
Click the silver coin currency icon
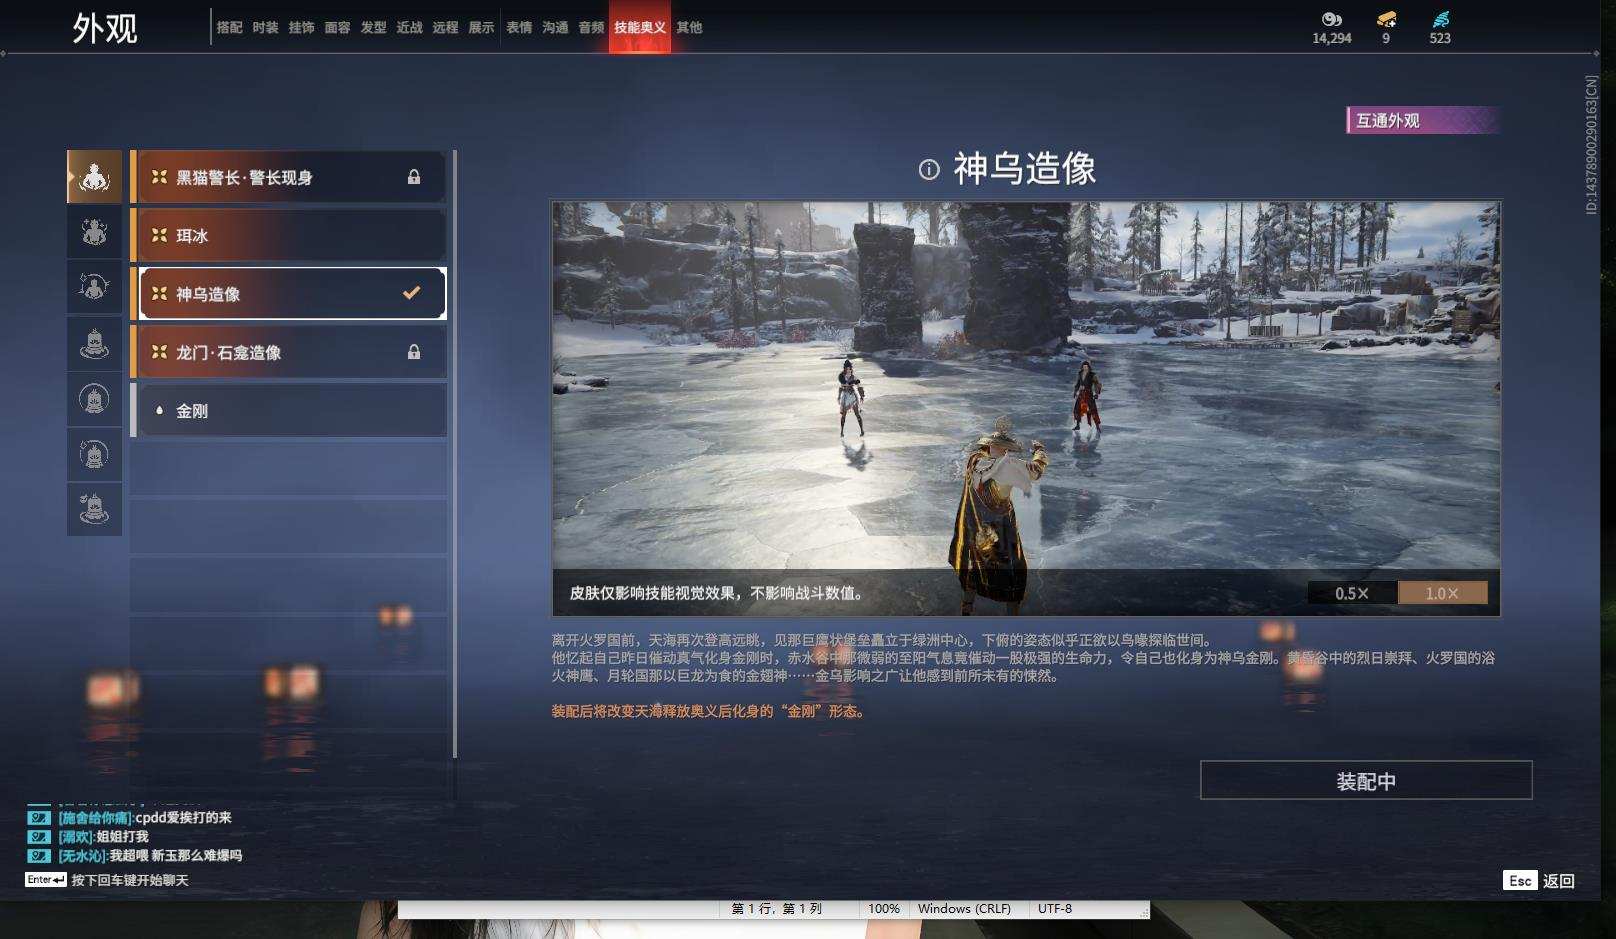(1331, 19)
